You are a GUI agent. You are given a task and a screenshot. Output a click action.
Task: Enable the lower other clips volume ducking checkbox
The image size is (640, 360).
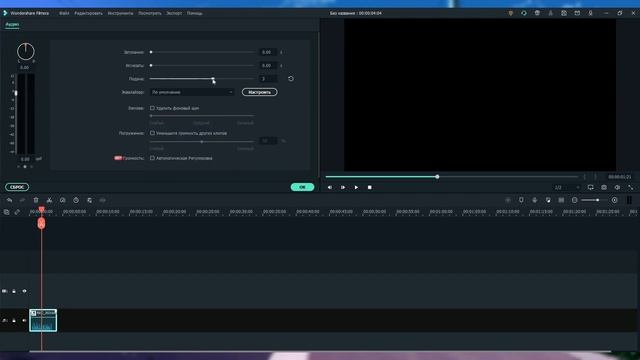pyautogui.click(x=152, y=133)
